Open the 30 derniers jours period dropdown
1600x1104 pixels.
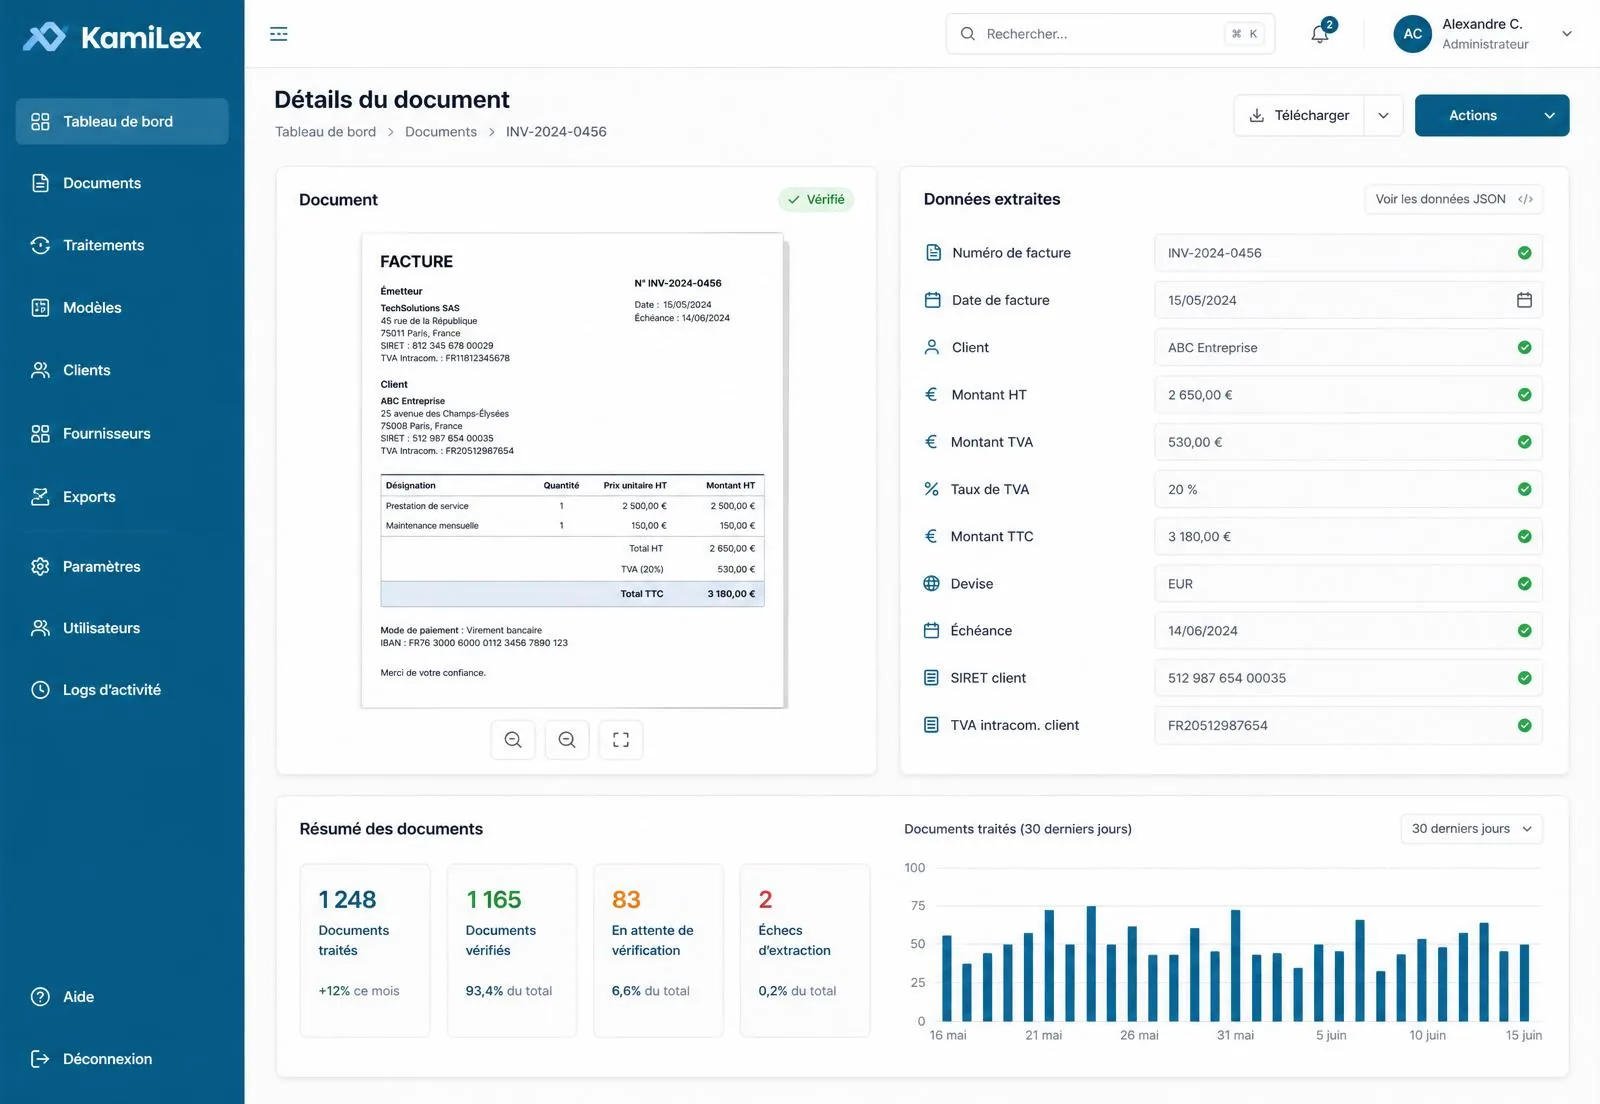coord(1471,829)
